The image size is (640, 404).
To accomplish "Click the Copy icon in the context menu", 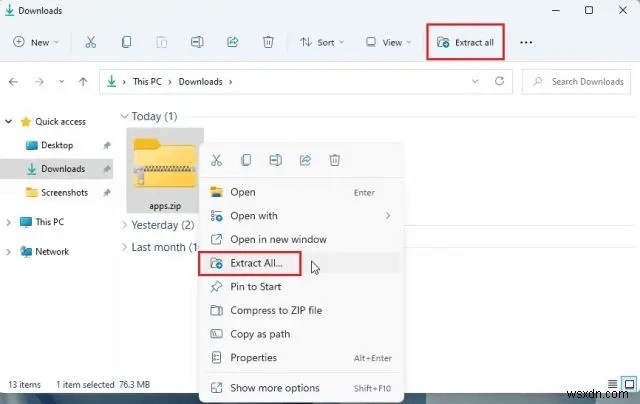I will coord(246,160).
